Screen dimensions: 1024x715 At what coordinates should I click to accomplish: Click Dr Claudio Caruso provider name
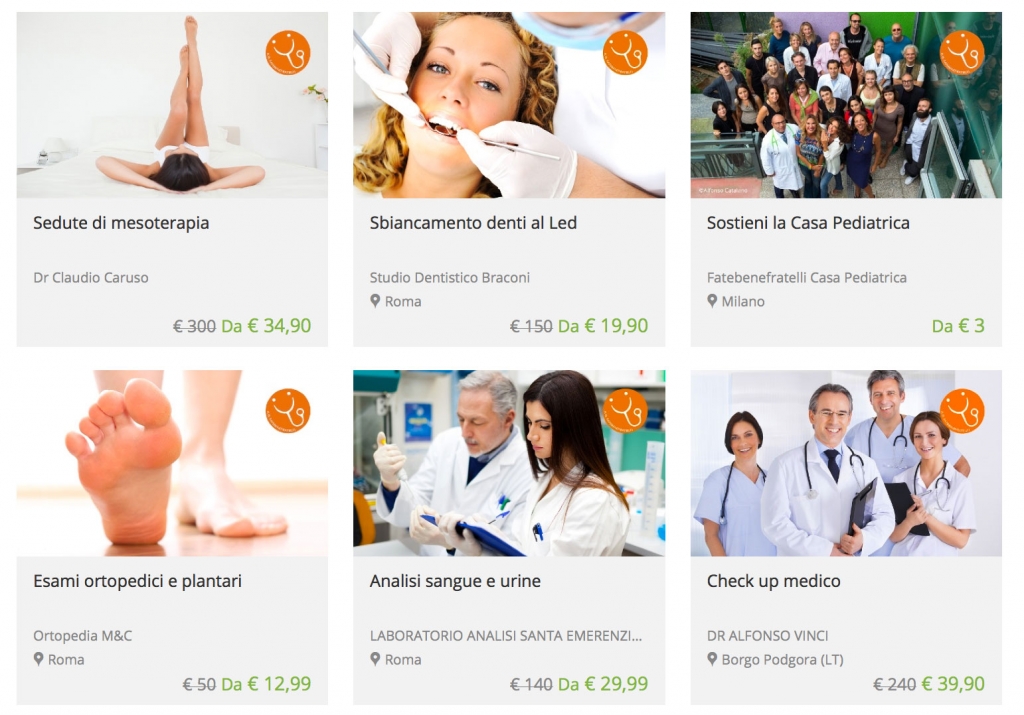[91, 278]
